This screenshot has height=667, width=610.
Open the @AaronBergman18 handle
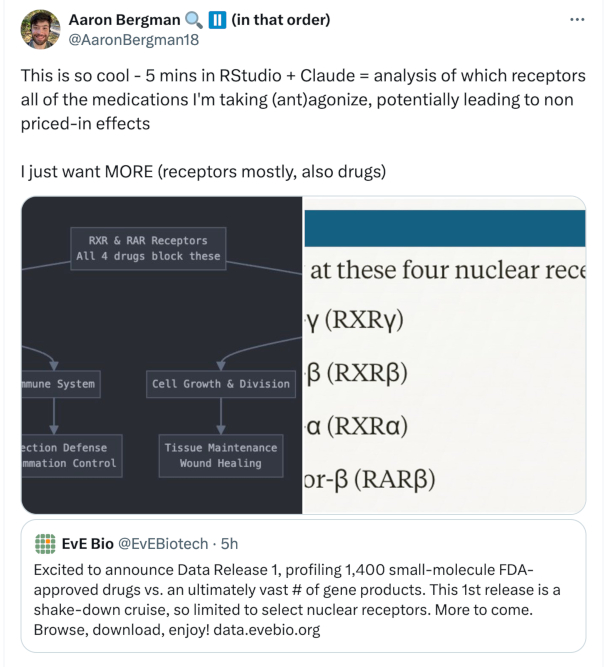pos(121,39)
